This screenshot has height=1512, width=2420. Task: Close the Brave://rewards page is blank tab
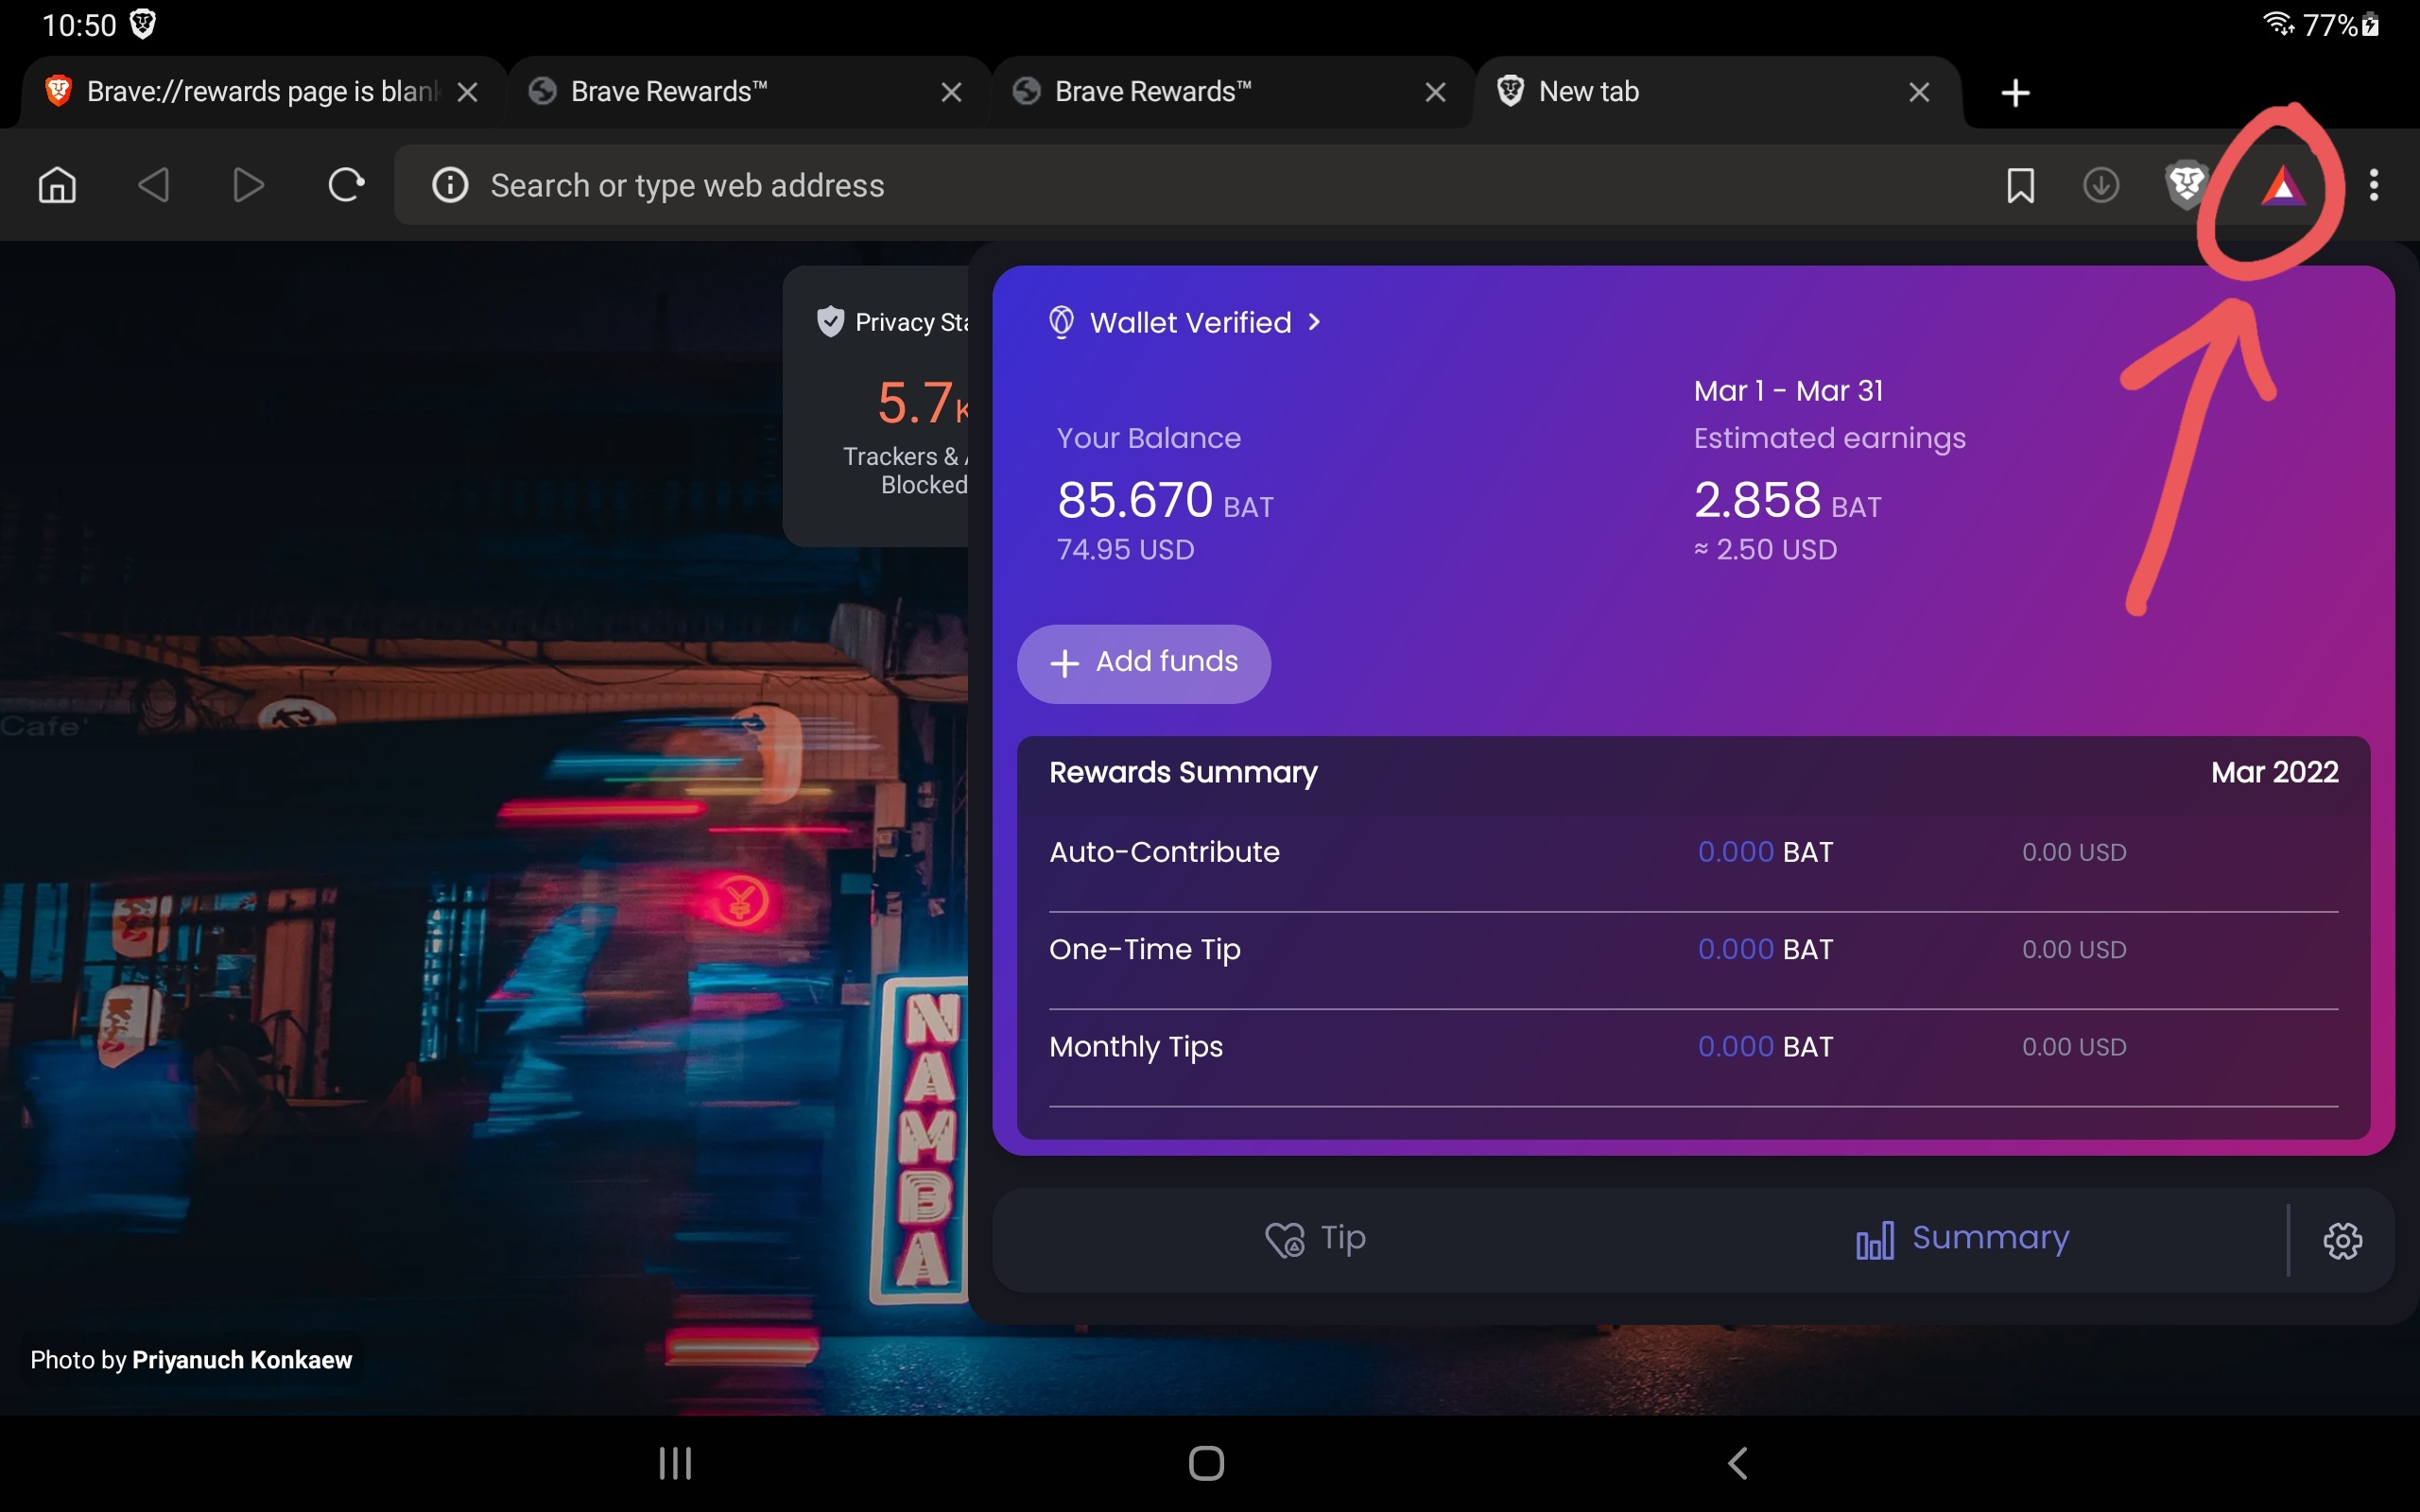467,93
